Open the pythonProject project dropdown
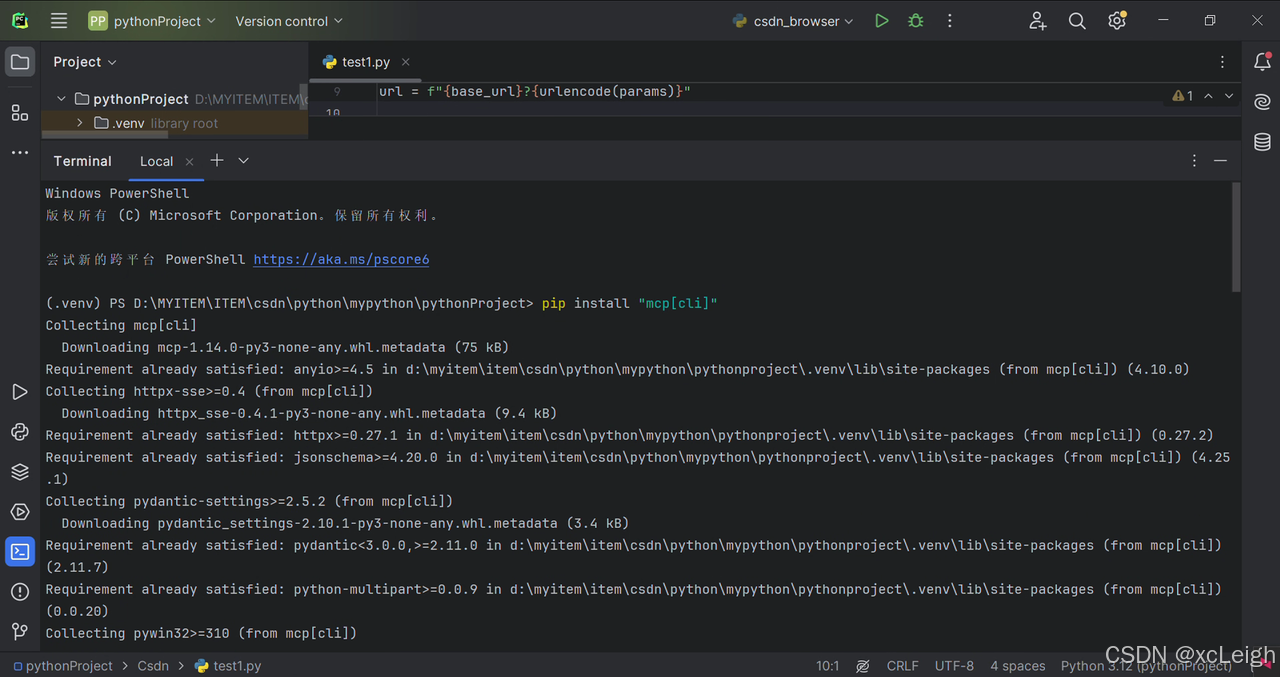1280x677 pixels. 152,21
